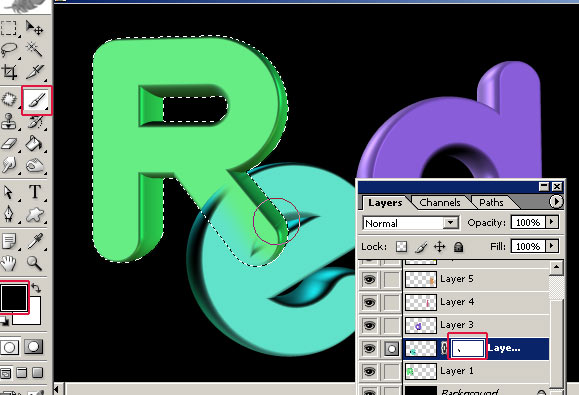Select the Type tool
This screenshot has height=395, width=579.
(x=34, y=192)
